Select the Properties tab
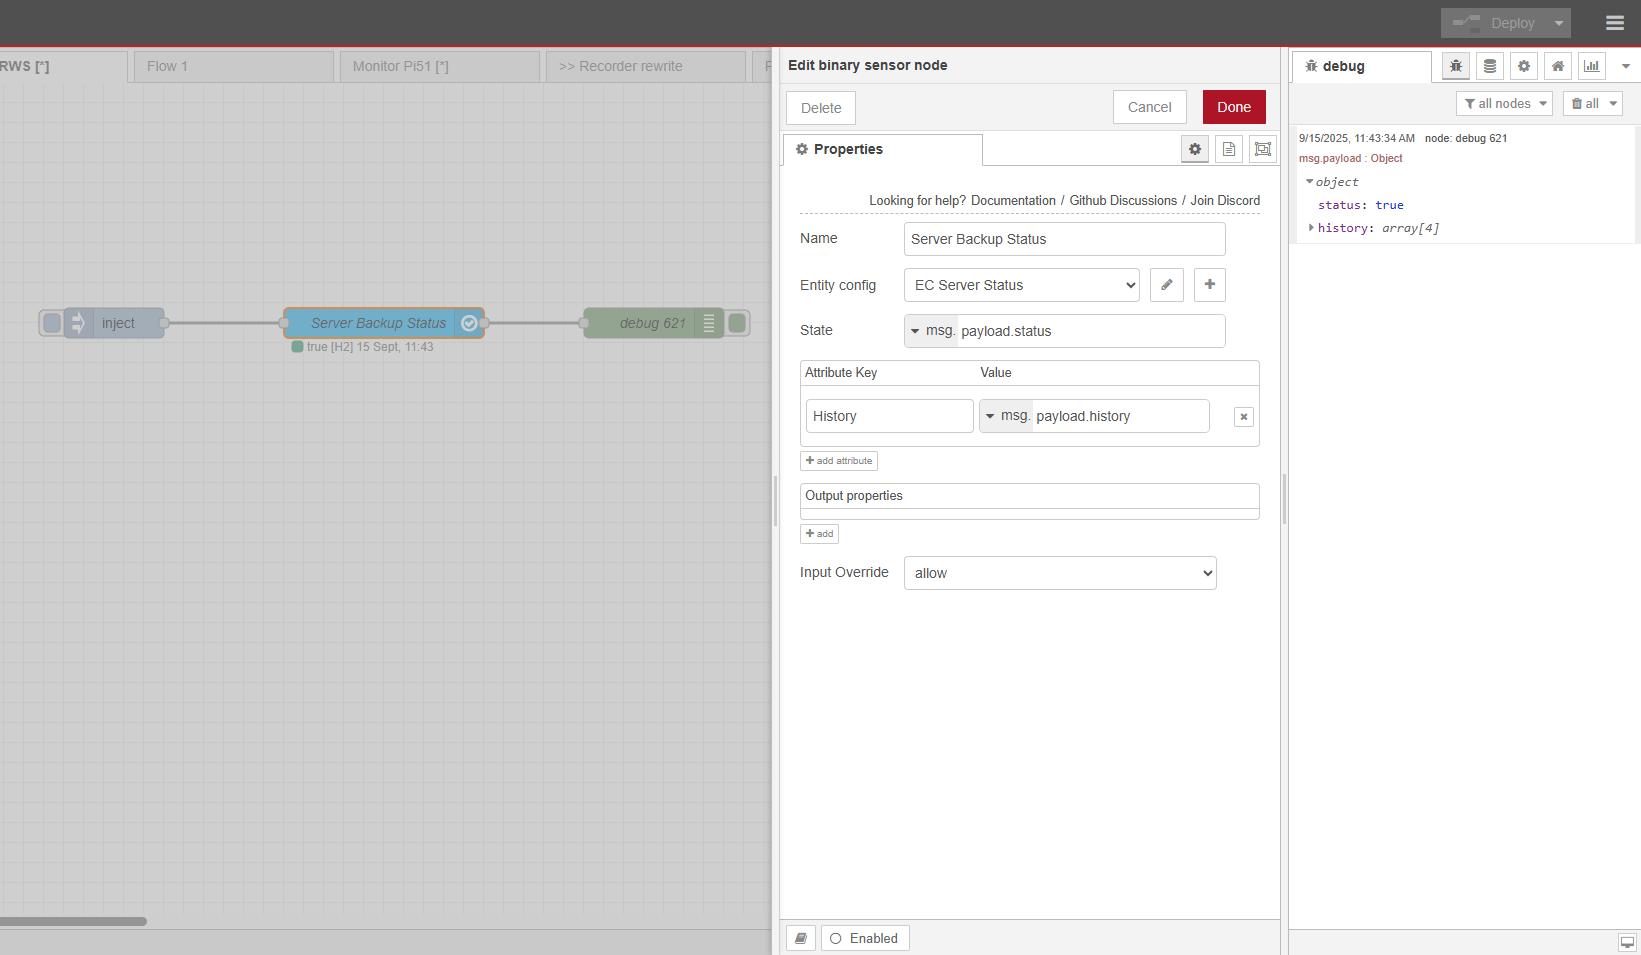Image resolution: width=1641 pixels, height=955 pixels. click(882, 149)
